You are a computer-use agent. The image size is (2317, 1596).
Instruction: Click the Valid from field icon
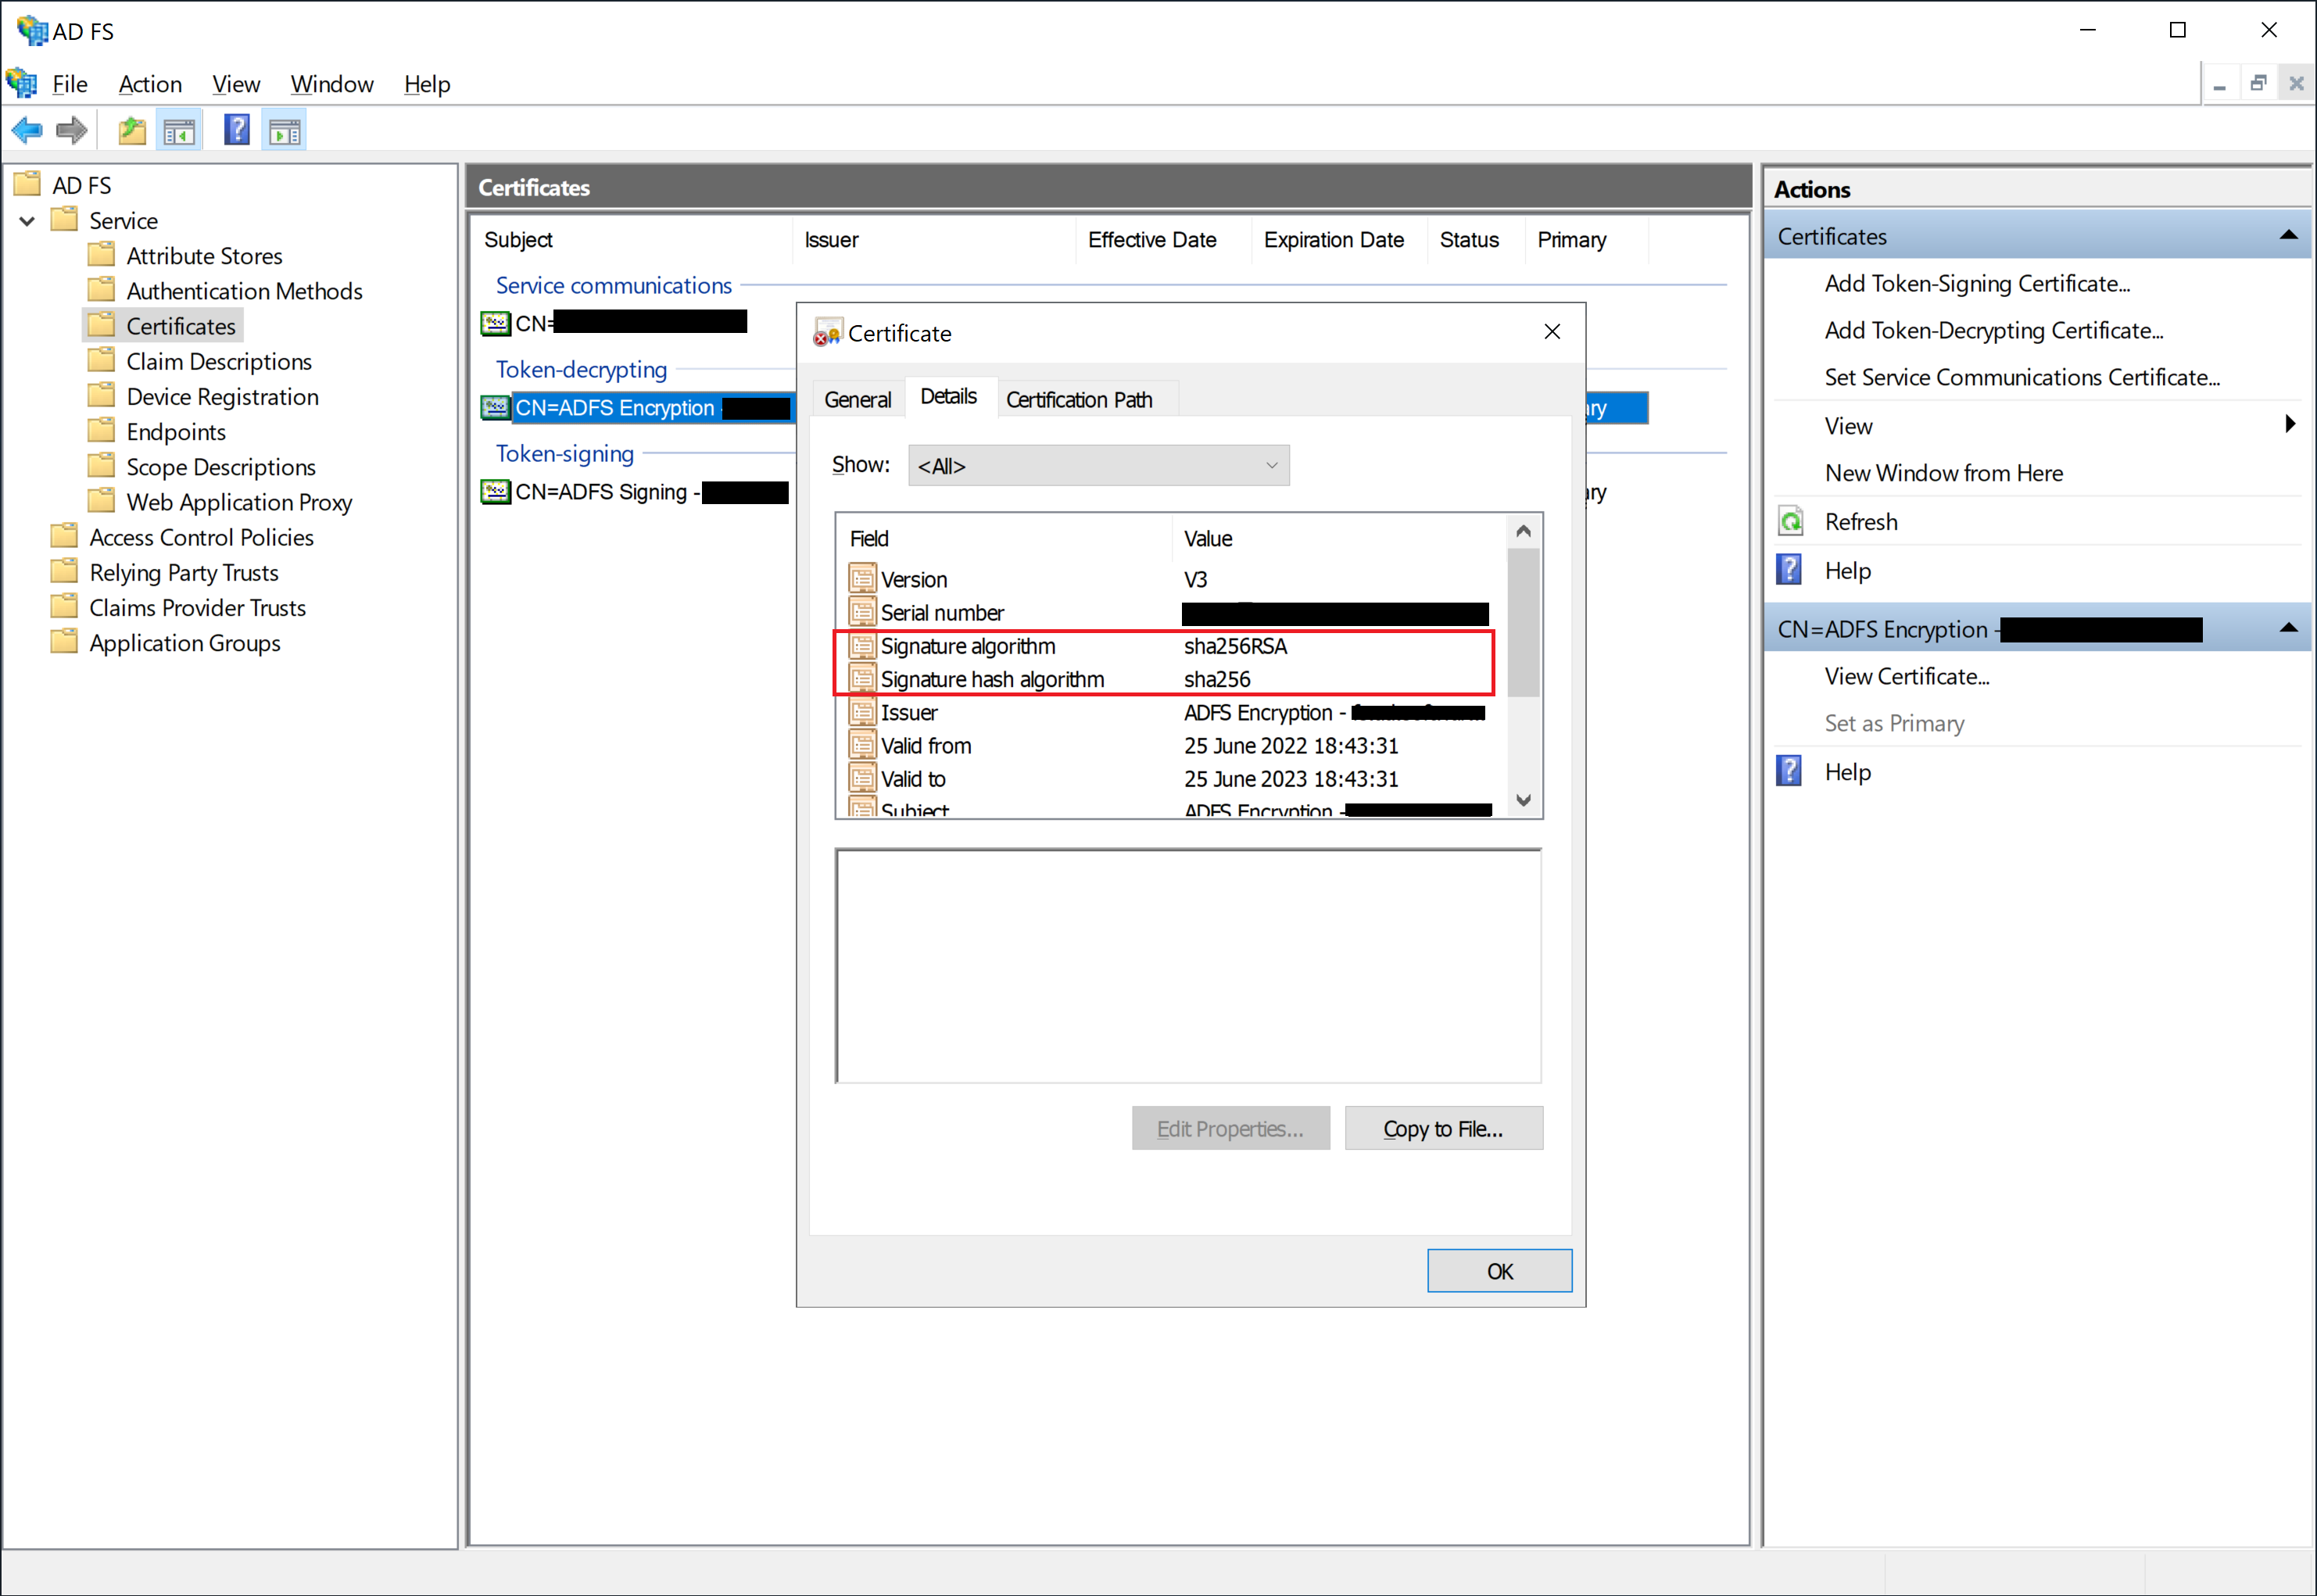[x=862, y=744]
